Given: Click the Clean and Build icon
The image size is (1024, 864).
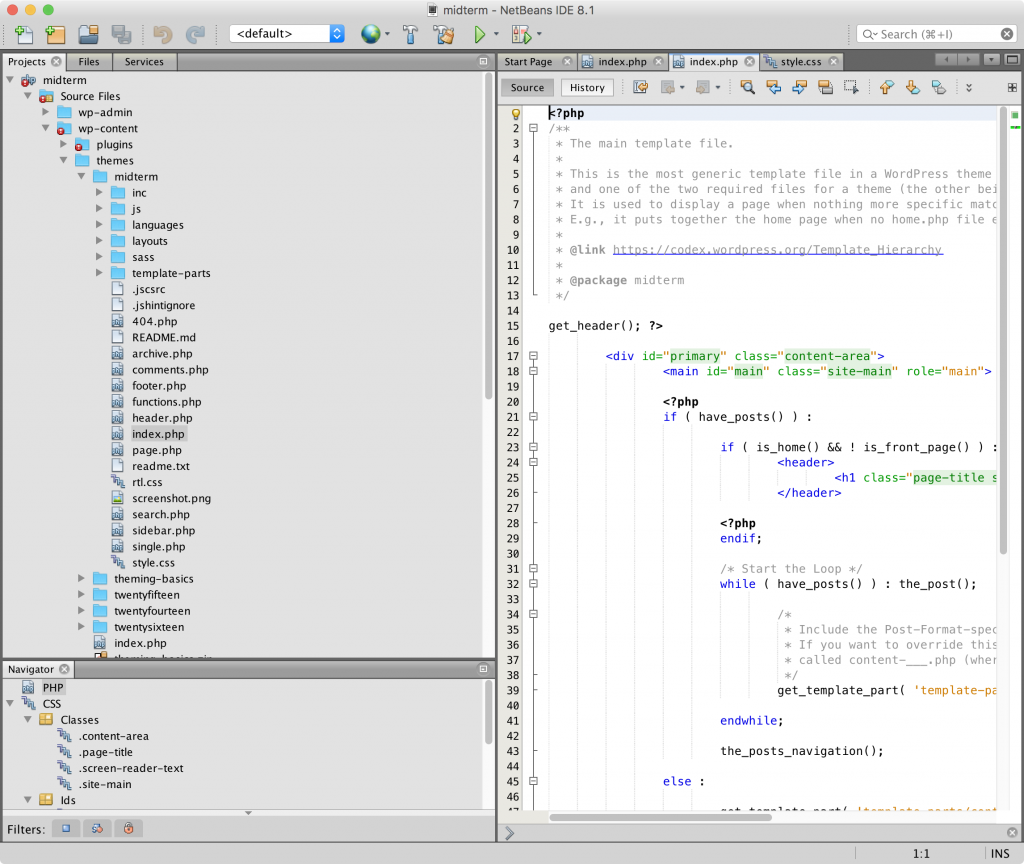Looking at the screenshot, I should click(x=444, y=34).
